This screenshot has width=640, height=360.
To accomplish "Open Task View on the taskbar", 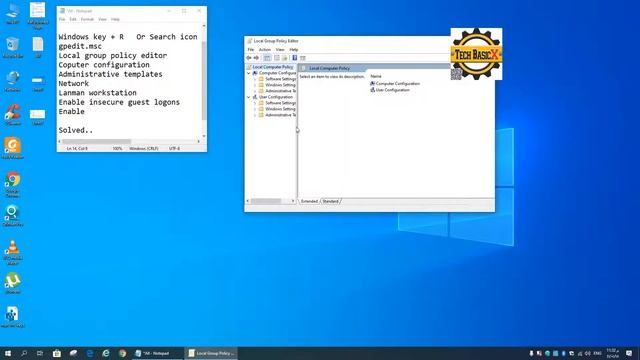I will [x=40, y=353].
